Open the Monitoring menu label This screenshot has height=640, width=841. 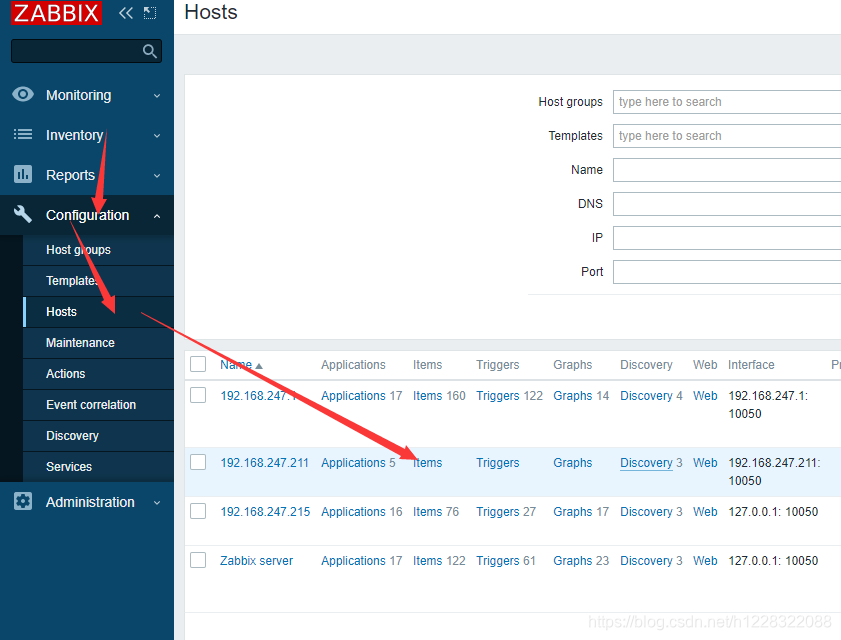(78, 95)
